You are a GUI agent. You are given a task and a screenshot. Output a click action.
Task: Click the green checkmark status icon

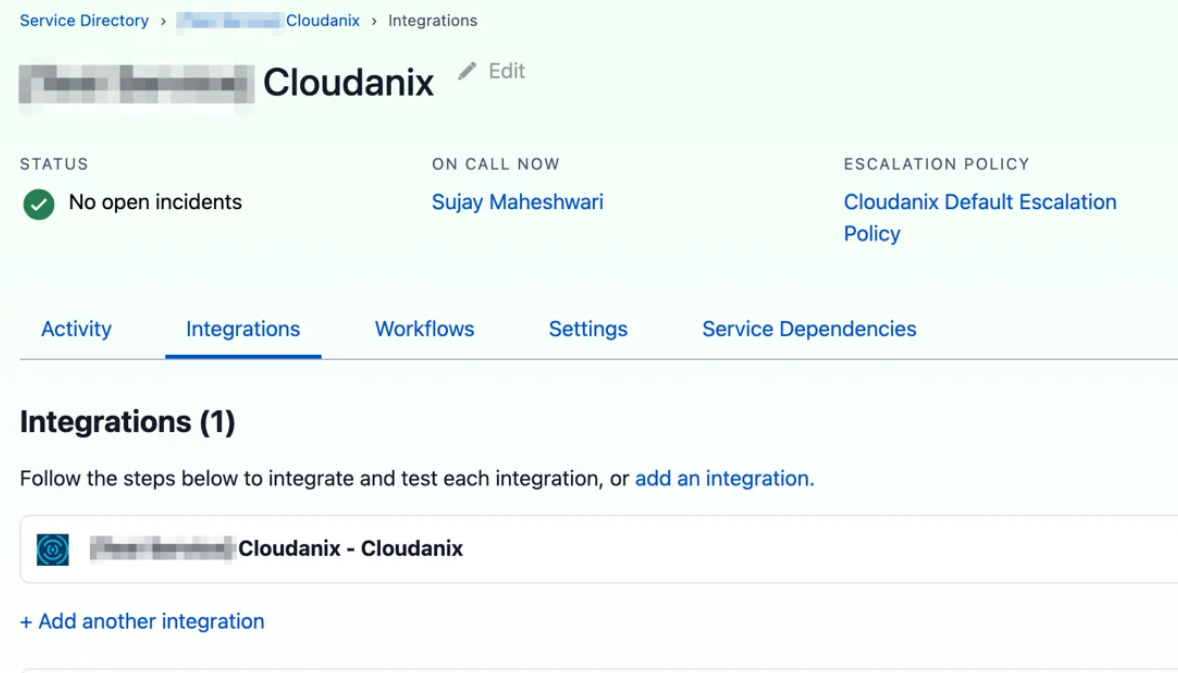[39, 204]
